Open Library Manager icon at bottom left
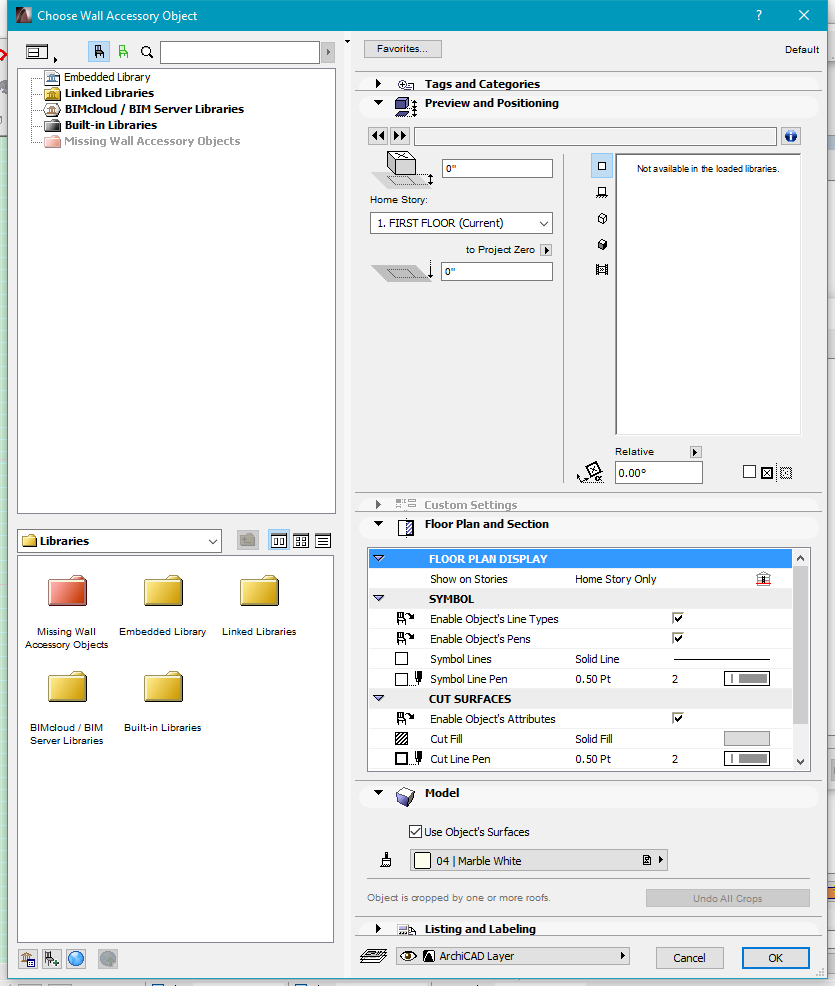 pos(27,959)
